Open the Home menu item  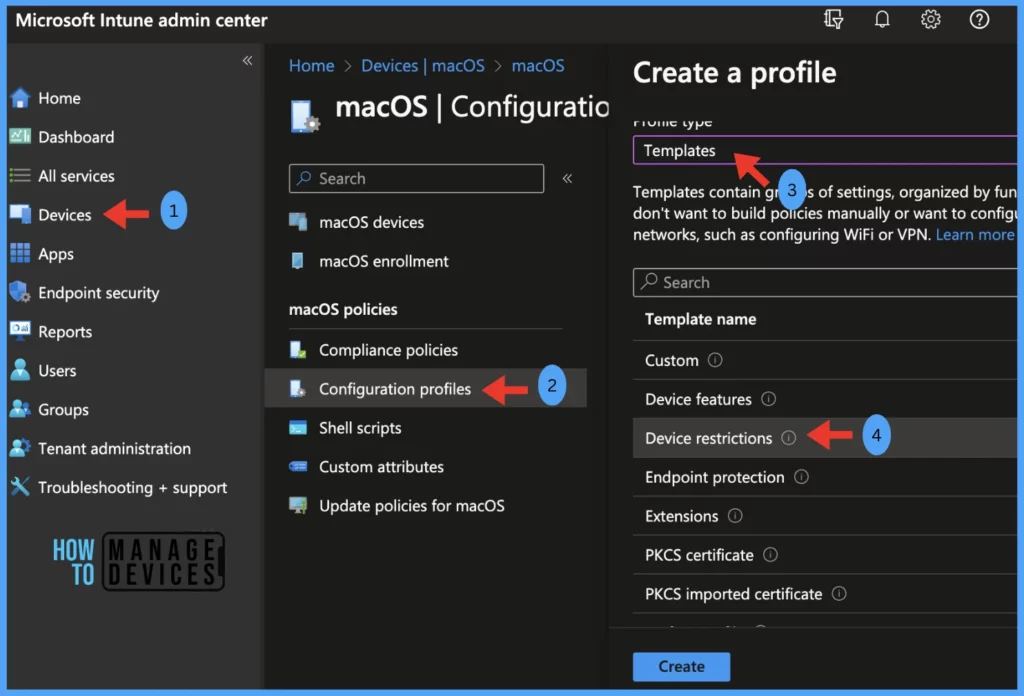pyautogui.click(x=59, y=98)
